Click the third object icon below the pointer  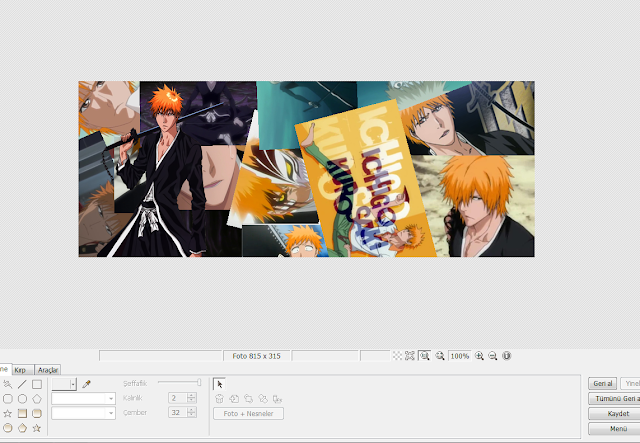(x=248, y=399)
